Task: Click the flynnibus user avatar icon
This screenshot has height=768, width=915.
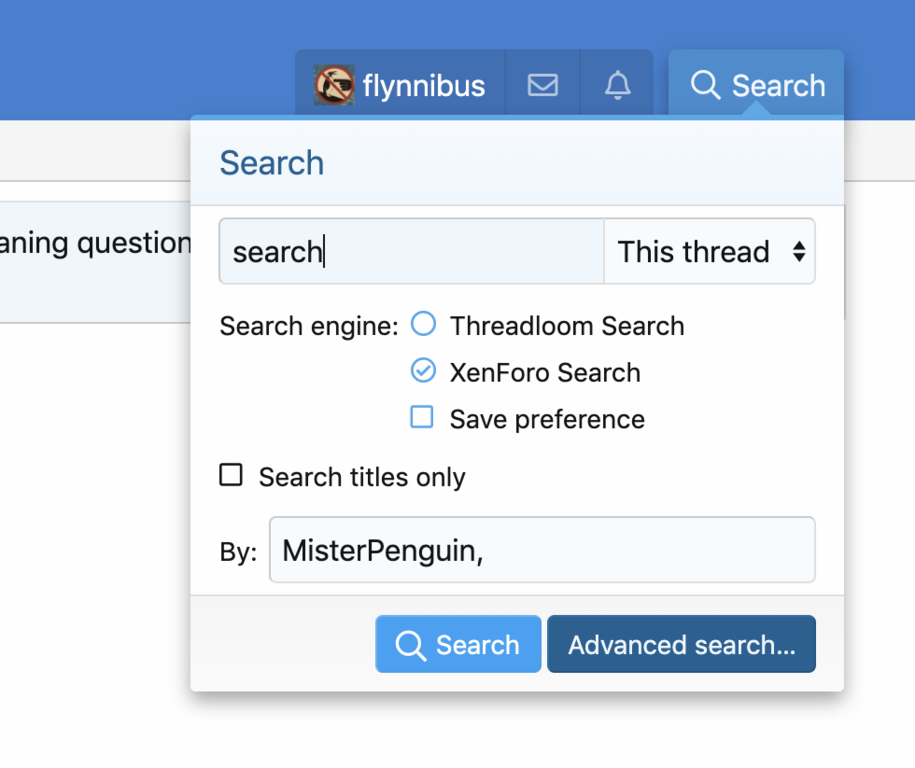Action: tap(334, 86)
